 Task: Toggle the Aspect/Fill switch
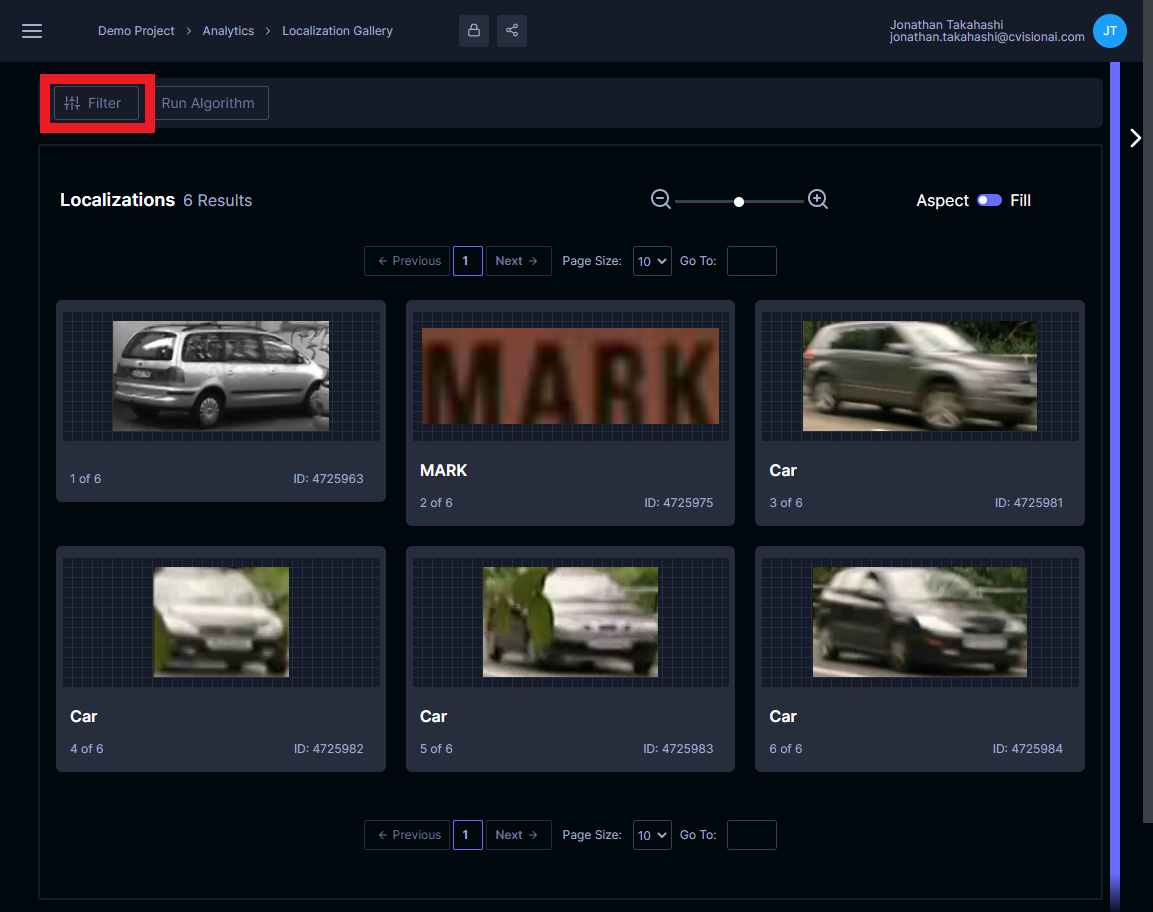989,201
